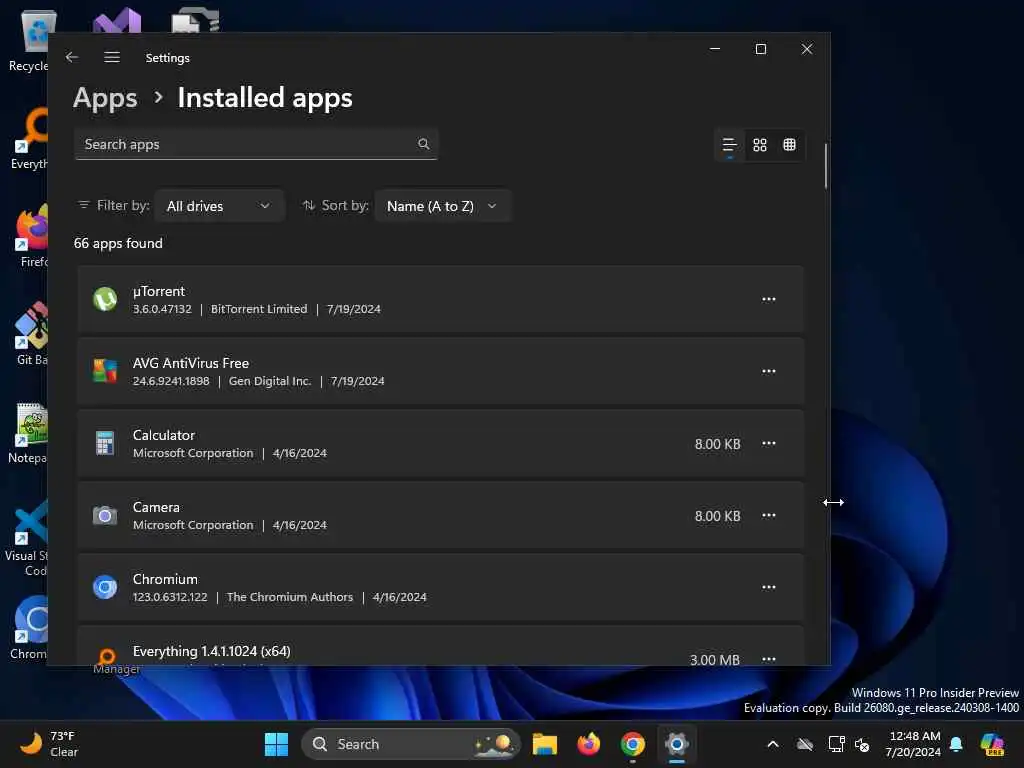Click the '66 apps found' text
Viewport: 1024px width, 768px height.
pyautogui.click(x=118, y=243)
